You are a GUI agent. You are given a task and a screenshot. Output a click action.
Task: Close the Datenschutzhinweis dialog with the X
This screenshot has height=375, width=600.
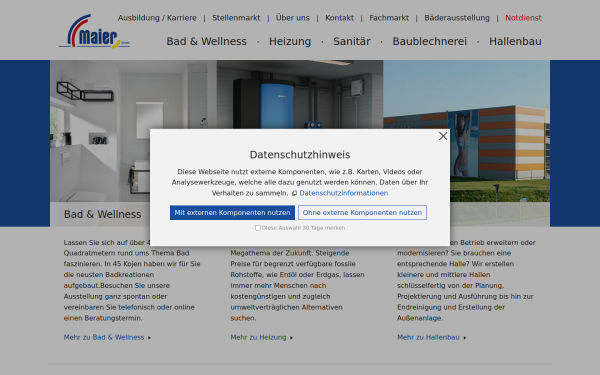click(443, 136)
